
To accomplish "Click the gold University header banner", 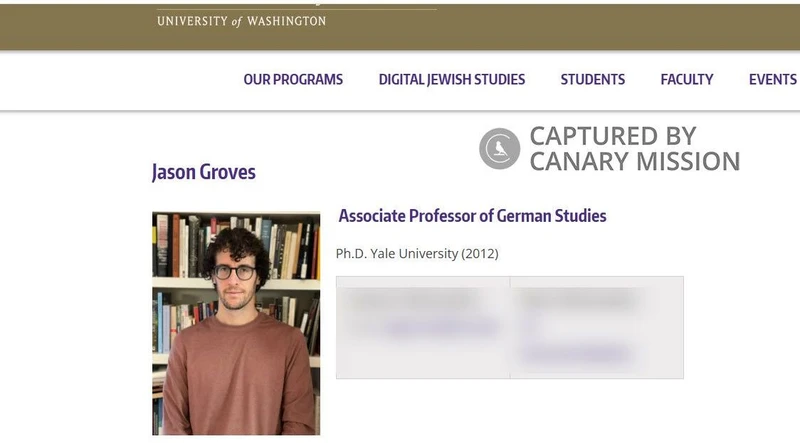I will (600, 26).
